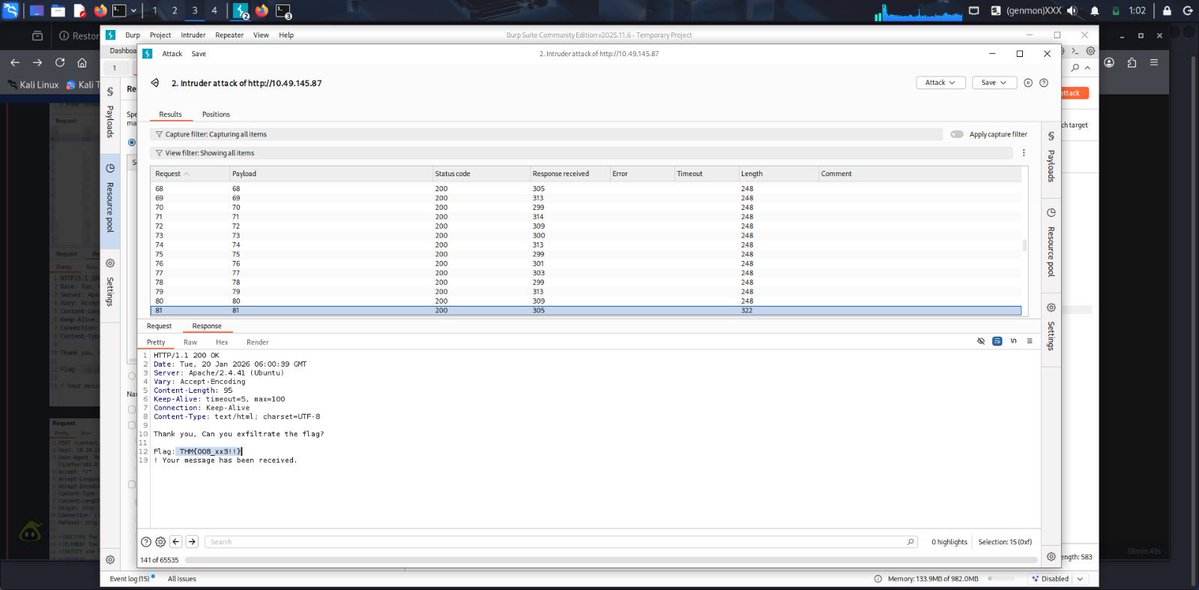The image size is (1199, 590).
Task: Open the right sidebar Payloads panel
Action: point(1051,157)
